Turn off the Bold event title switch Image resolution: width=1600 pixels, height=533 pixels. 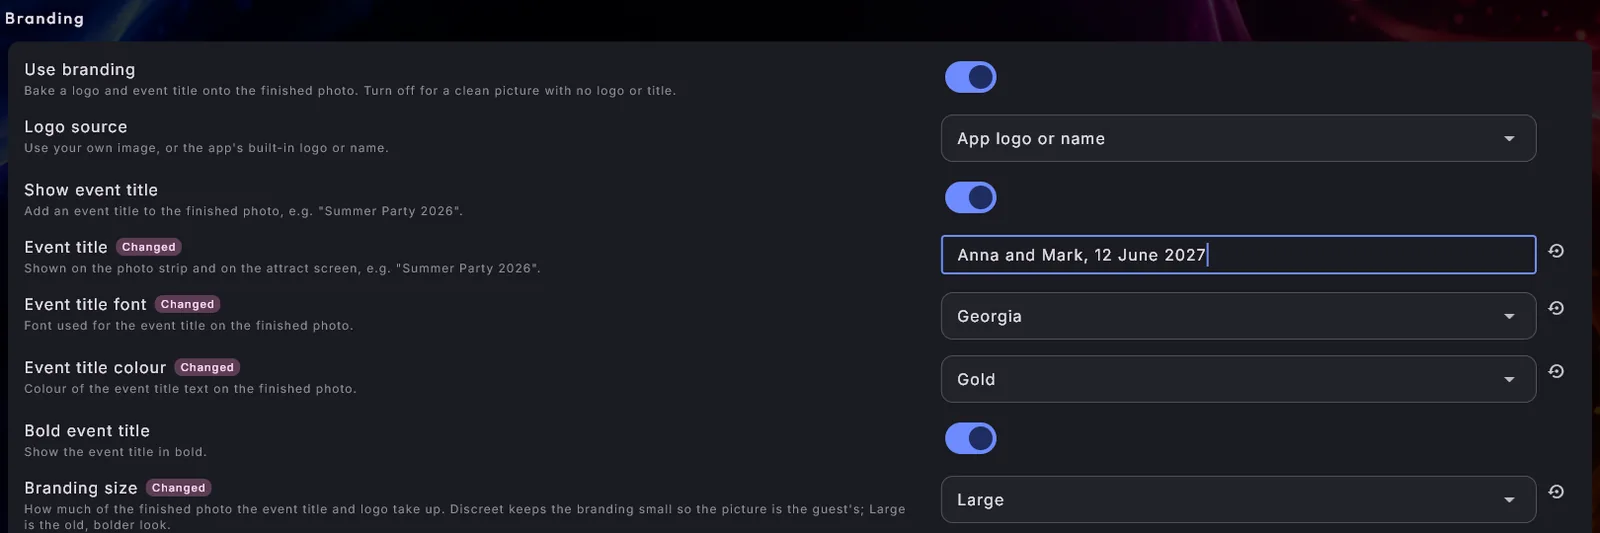point(970,438)
